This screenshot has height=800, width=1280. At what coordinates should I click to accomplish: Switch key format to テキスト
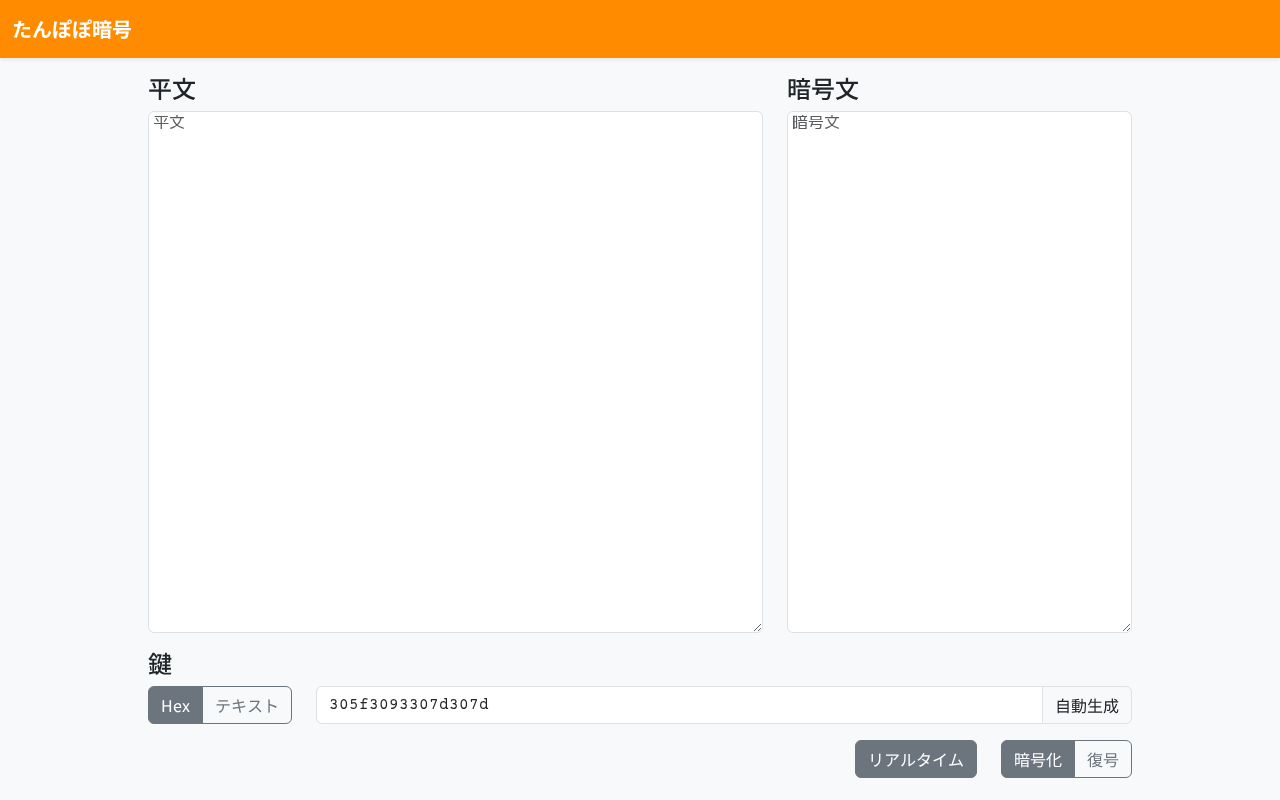[247, 705]
